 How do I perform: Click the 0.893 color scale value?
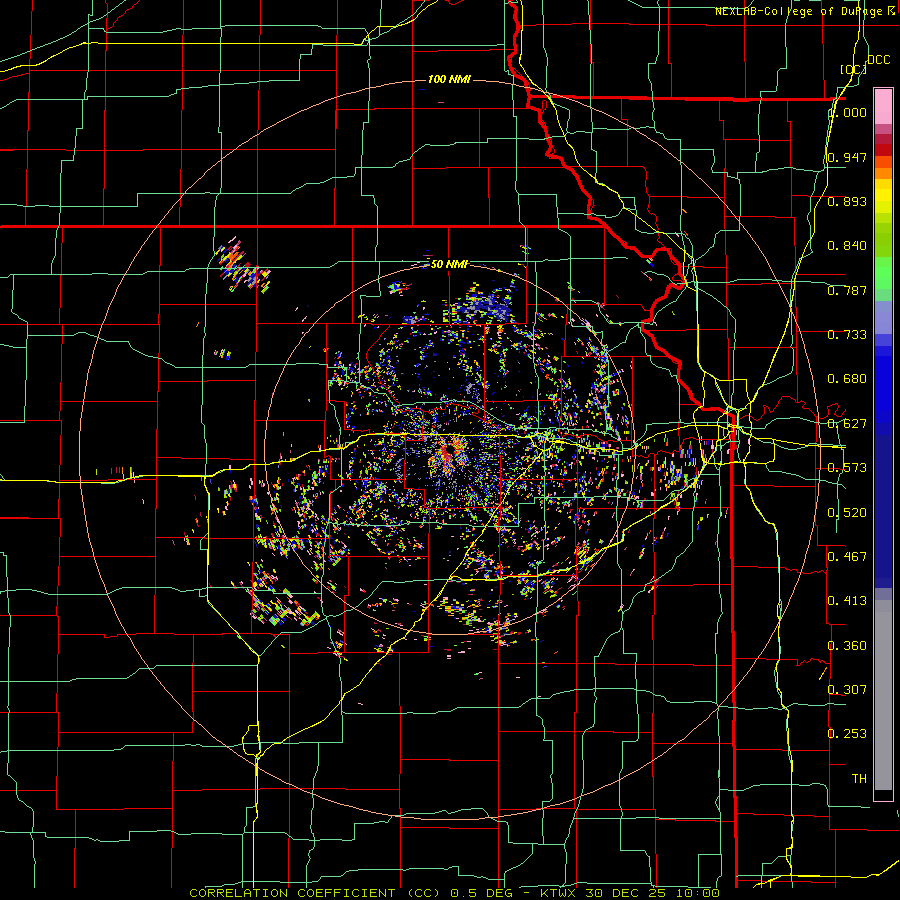click(x=847, y=201)
